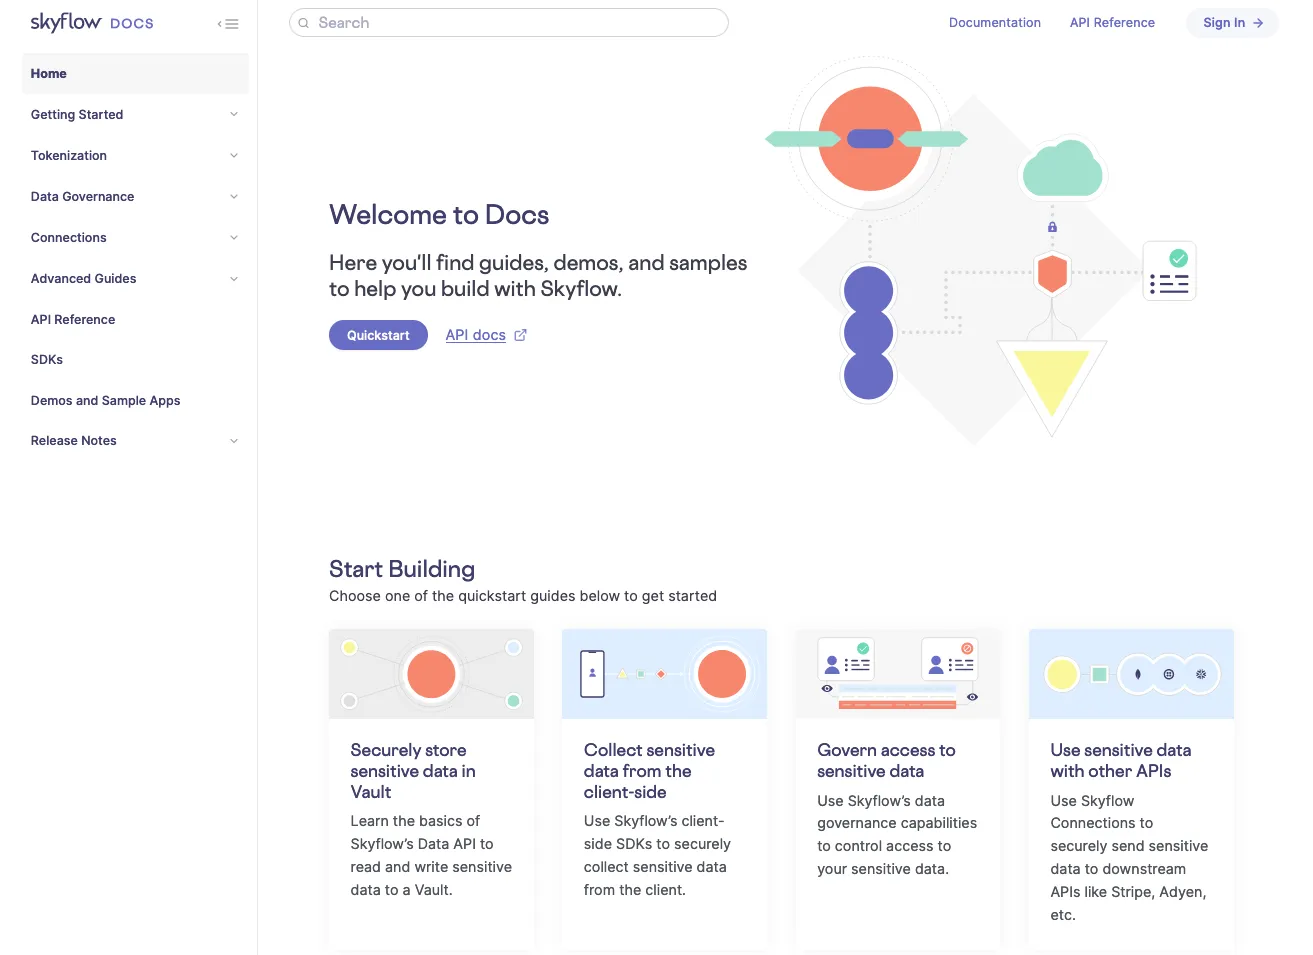Select Home in the sidebar

(49, 74)
